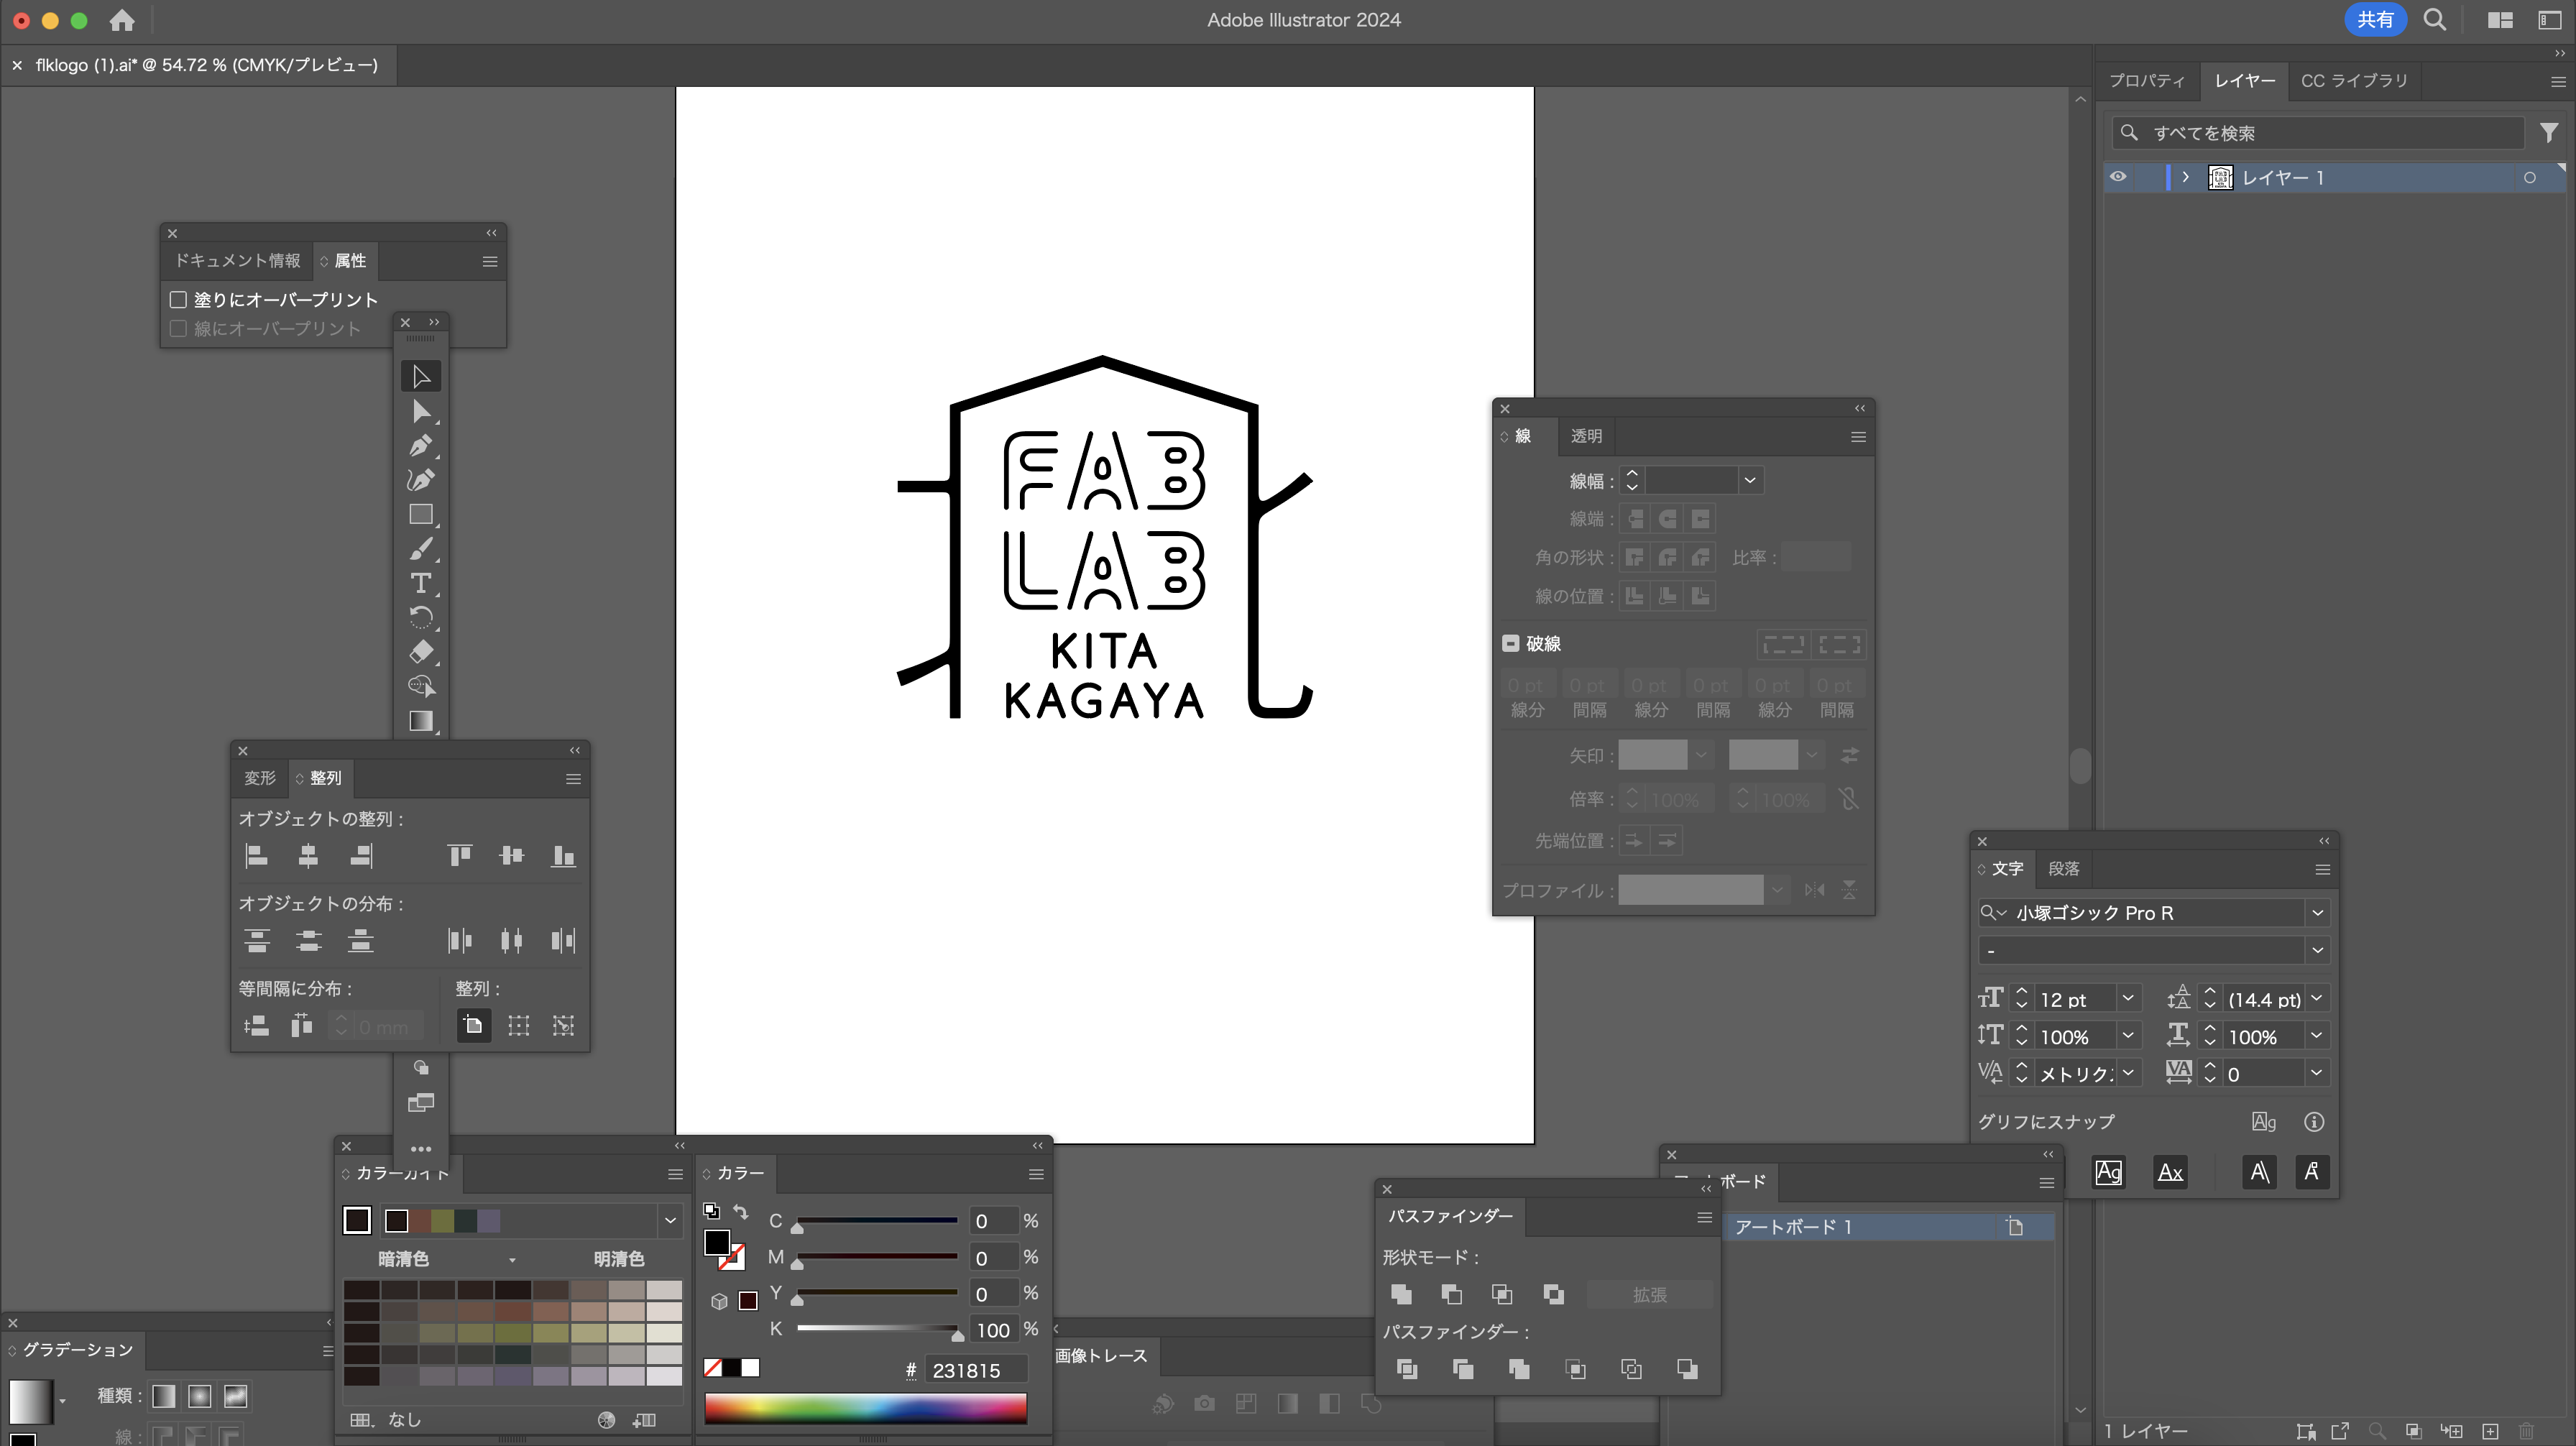
Task: Click vertical align bottom icon
Action: click(x=563, y=856)
